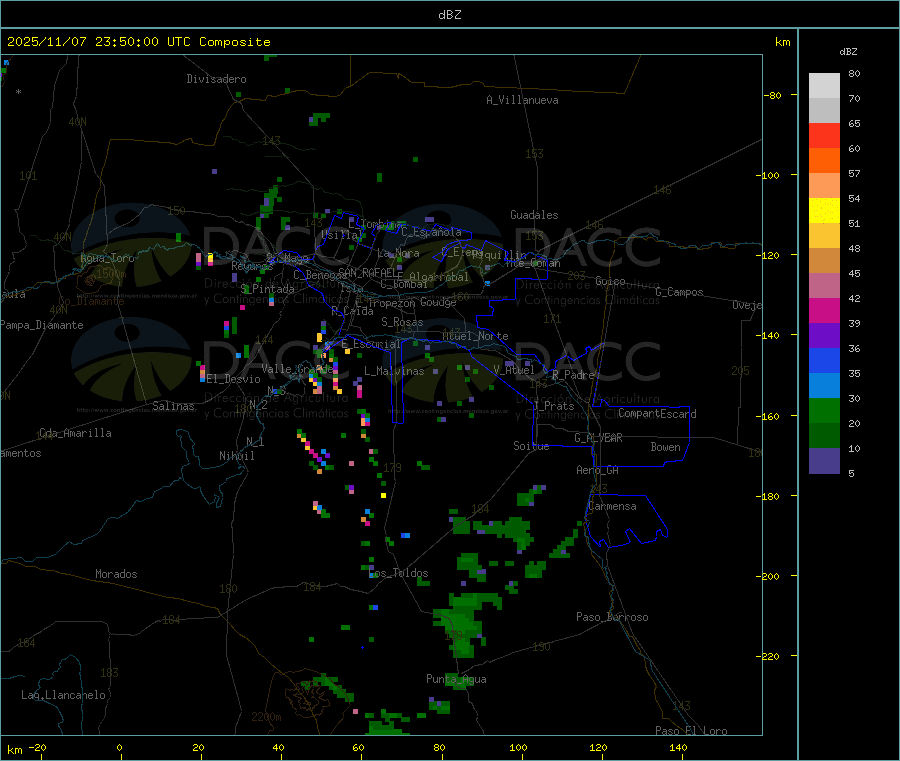Select the 'Guadales' map label
Image resolution: width=900 pixels, height=761 pixels.
point(534,215)
